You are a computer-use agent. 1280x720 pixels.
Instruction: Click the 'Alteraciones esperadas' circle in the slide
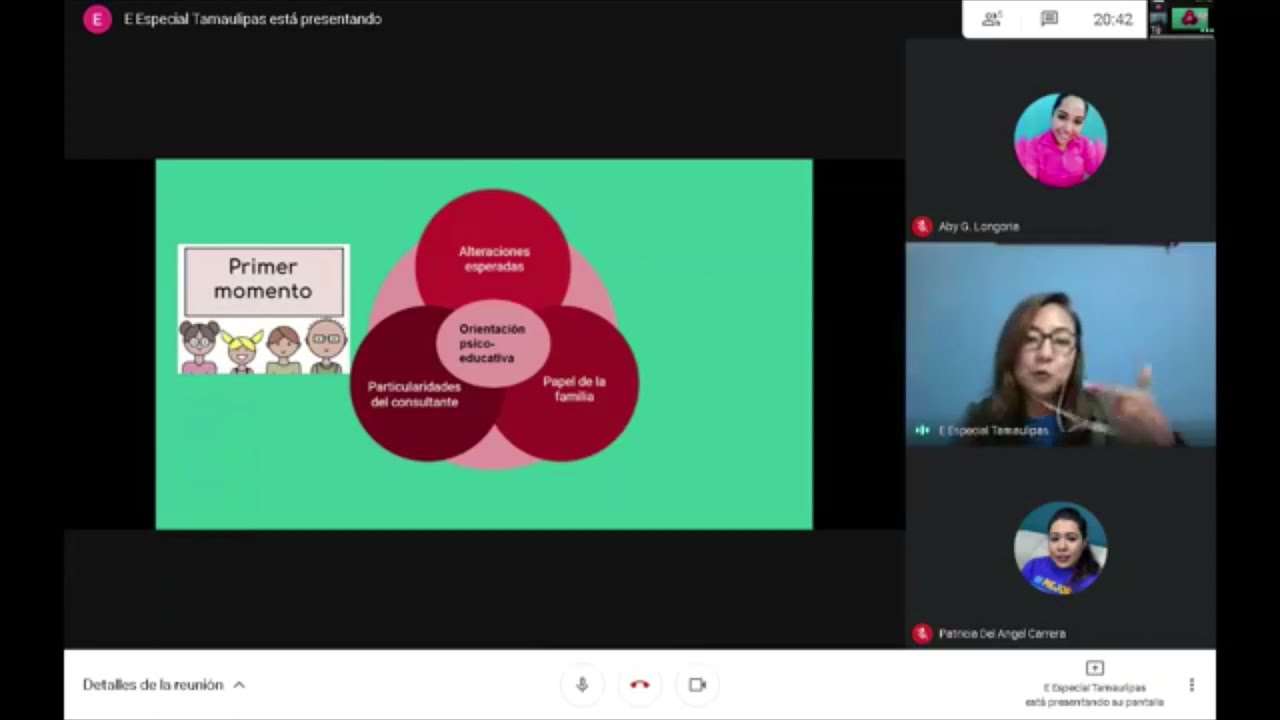(493, 251)
